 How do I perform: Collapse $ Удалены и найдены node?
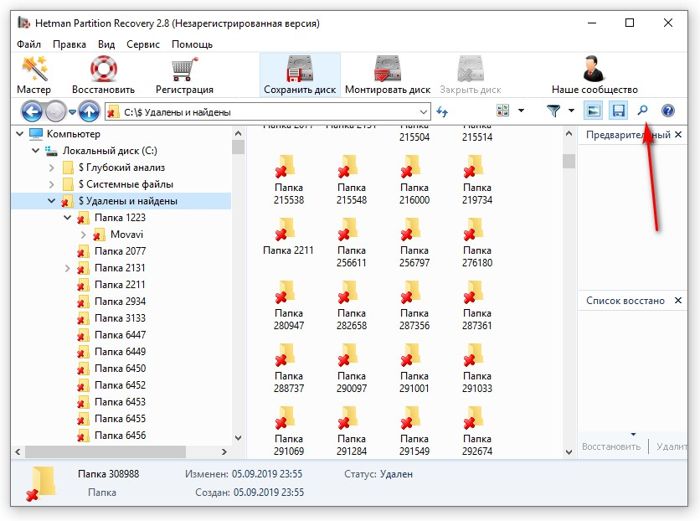(51, 201)
